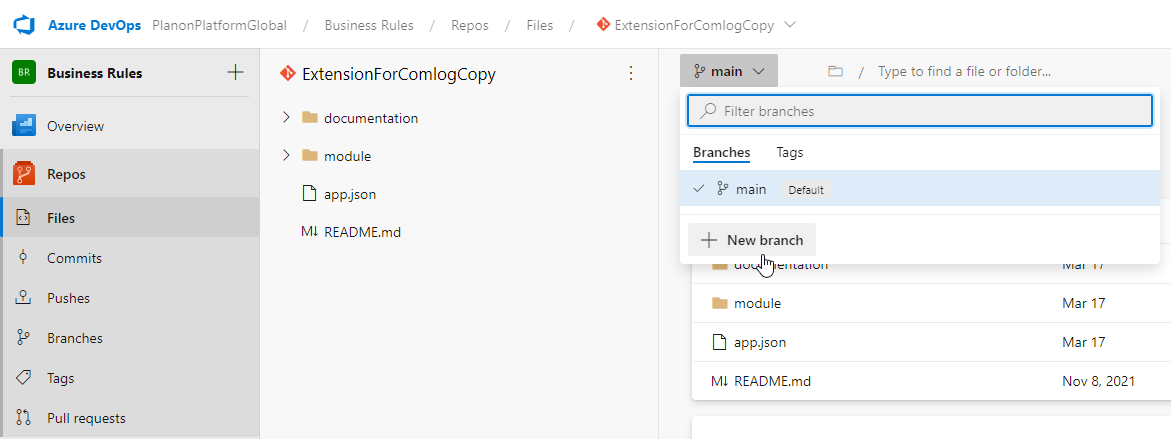Viewport: 1171px width, 439px height.
Task: Expand the module folder in tree
Action: point(286,156)
